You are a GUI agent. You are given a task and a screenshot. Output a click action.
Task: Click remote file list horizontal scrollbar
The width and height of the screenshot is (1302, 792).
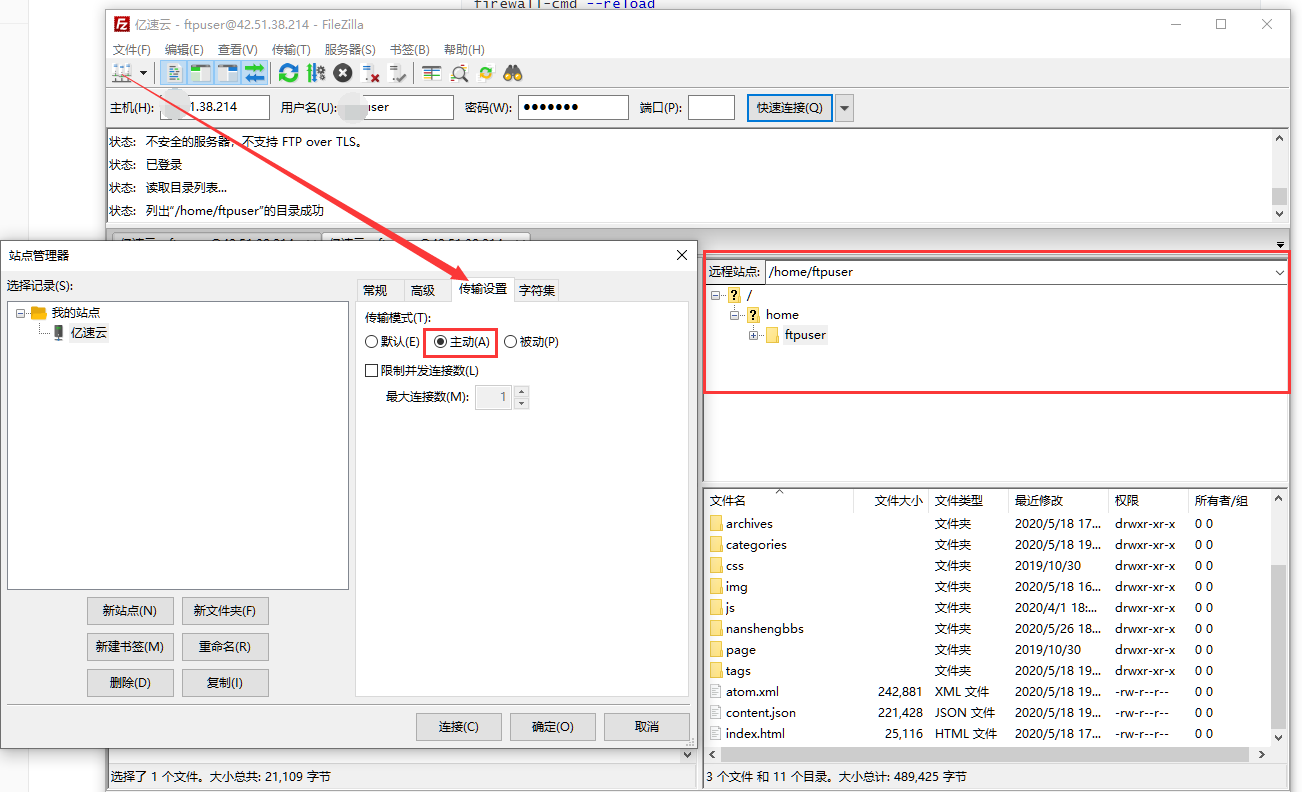click(x=985, y=756)
